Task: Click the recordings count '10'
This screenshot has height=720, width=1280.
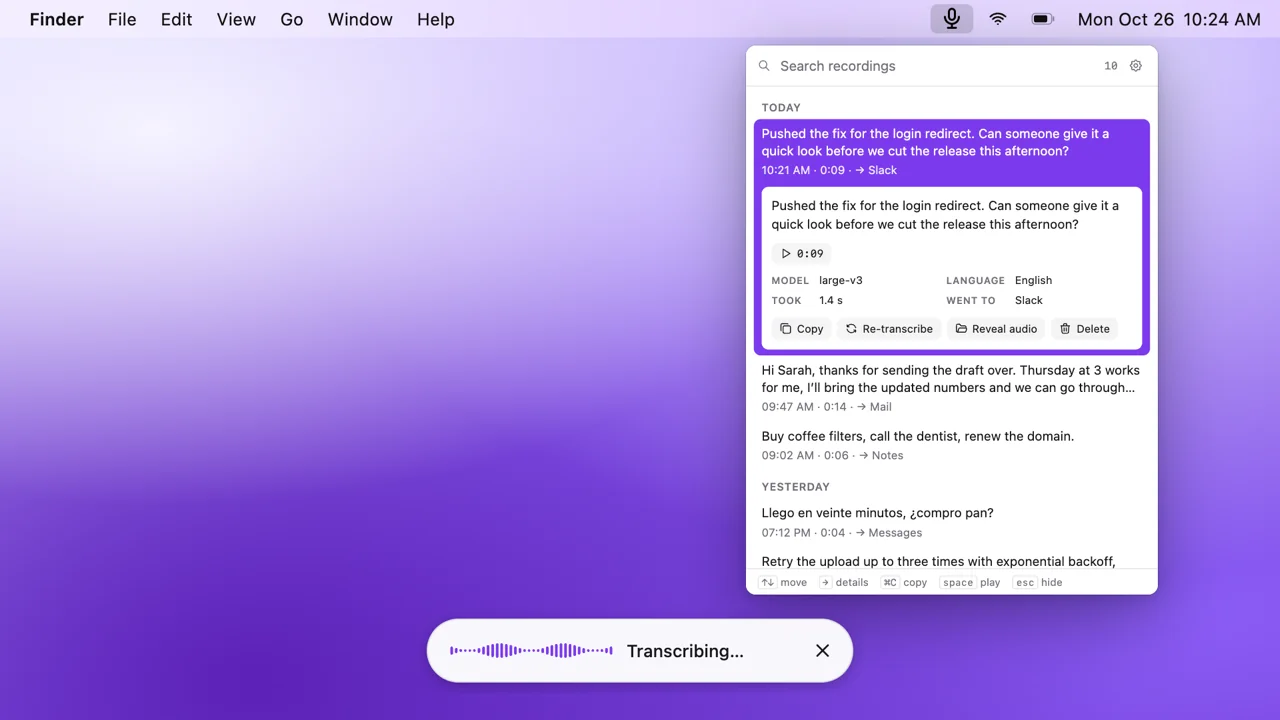Action: click(1111, 66)
